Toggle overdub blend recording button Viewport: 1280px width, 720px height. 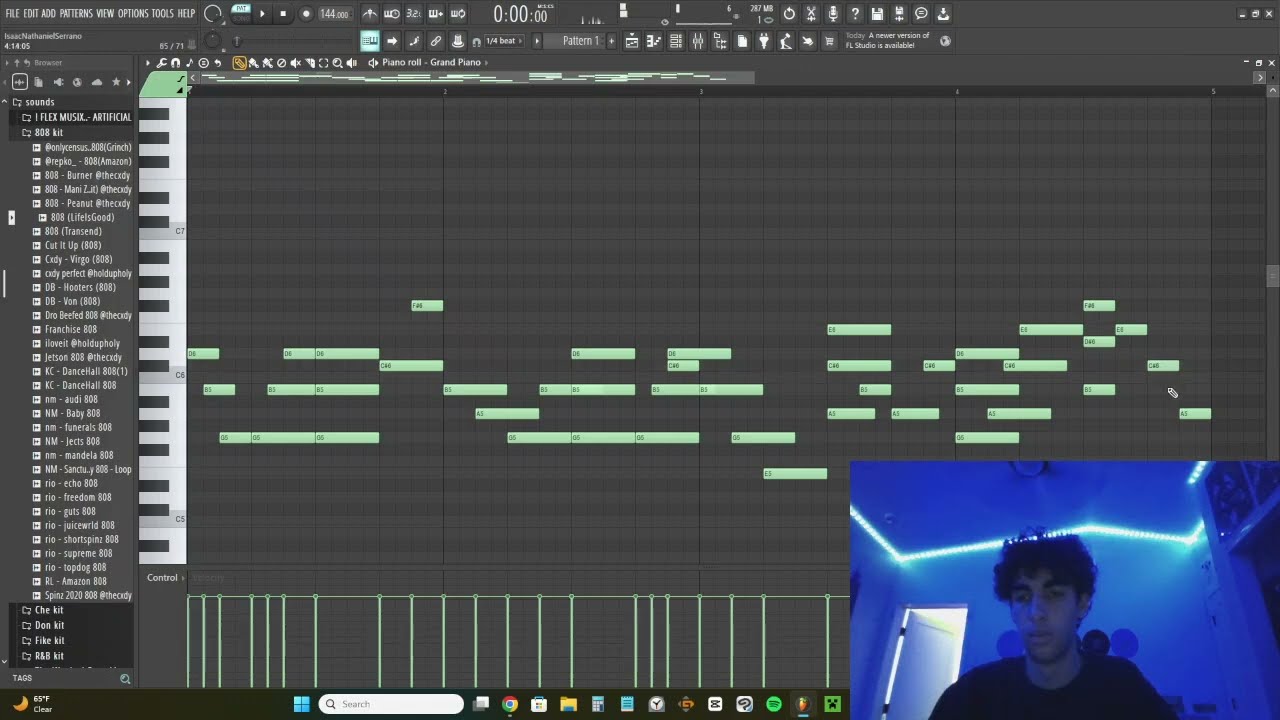(x=436, y=14)
